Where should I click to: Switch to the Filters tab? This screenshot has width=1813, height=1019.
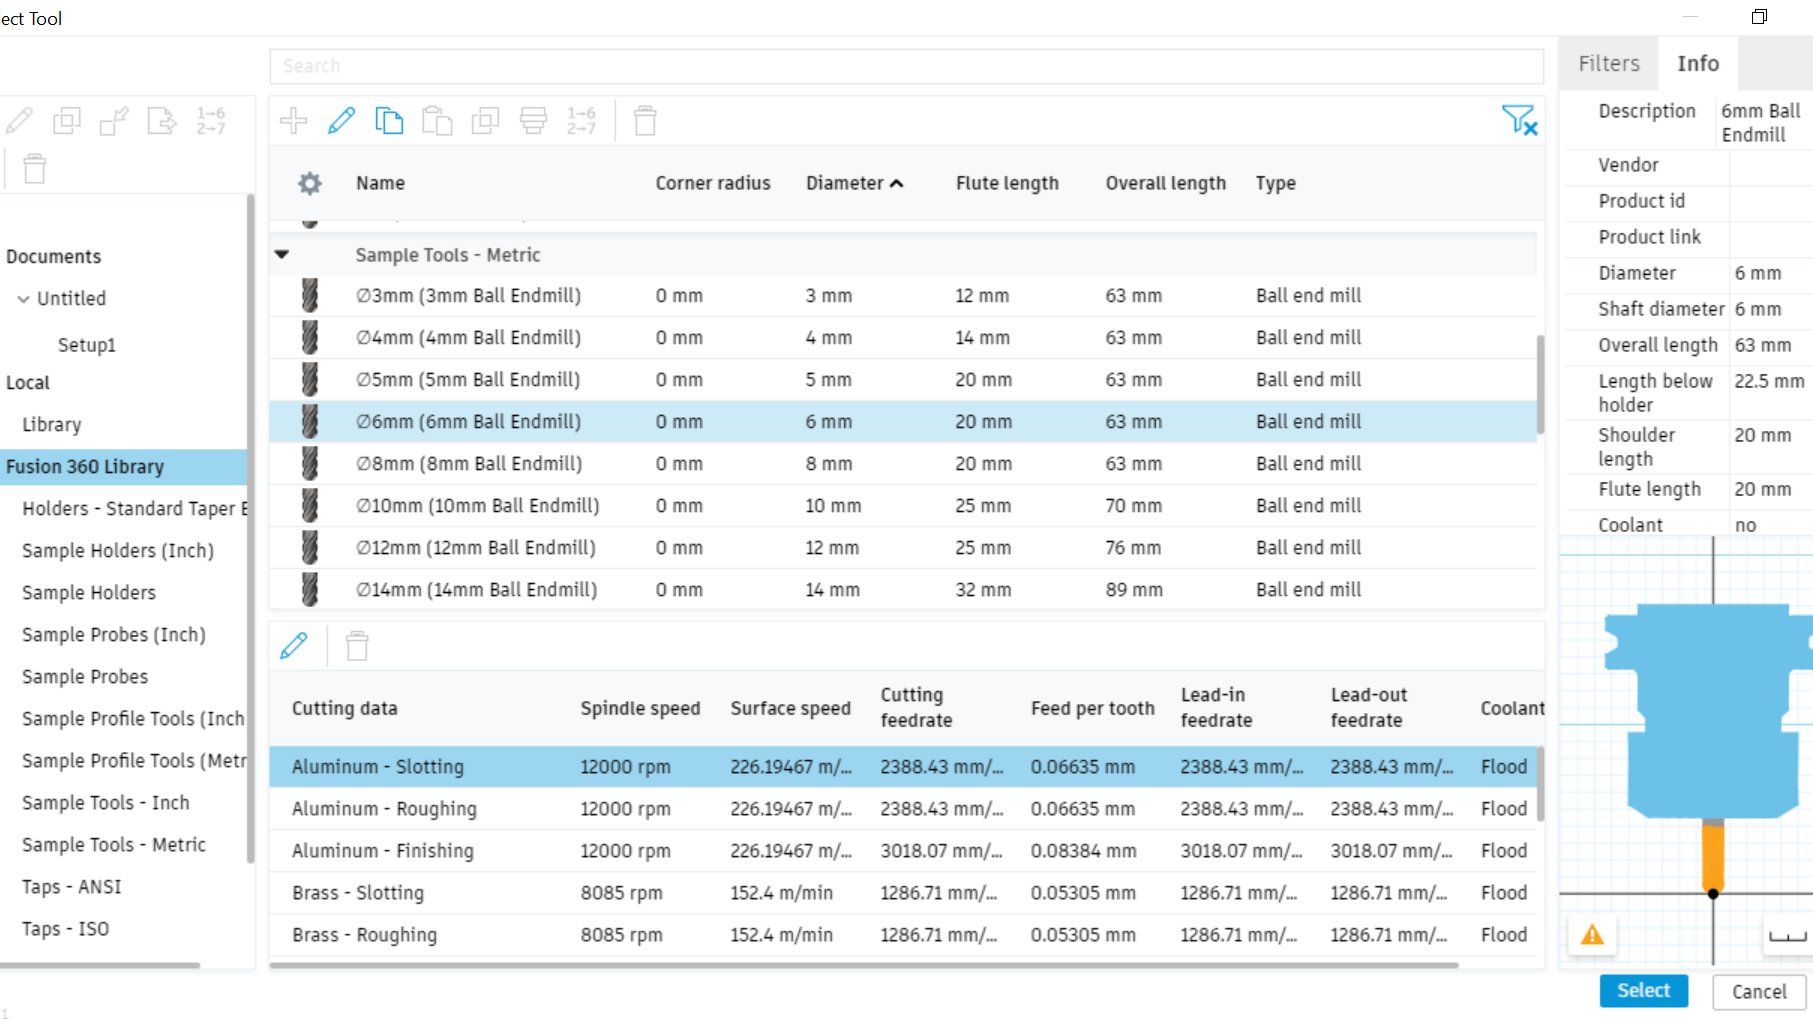point(1607,62)
